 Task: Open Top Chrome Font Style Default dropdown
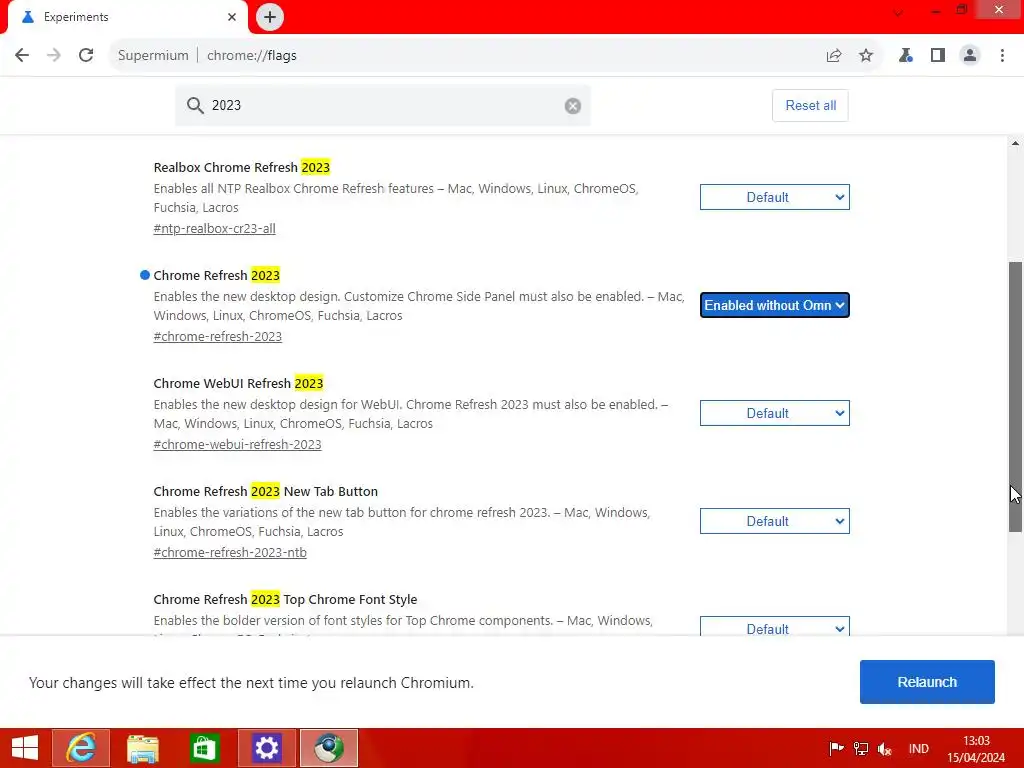(x=775, y=626)
